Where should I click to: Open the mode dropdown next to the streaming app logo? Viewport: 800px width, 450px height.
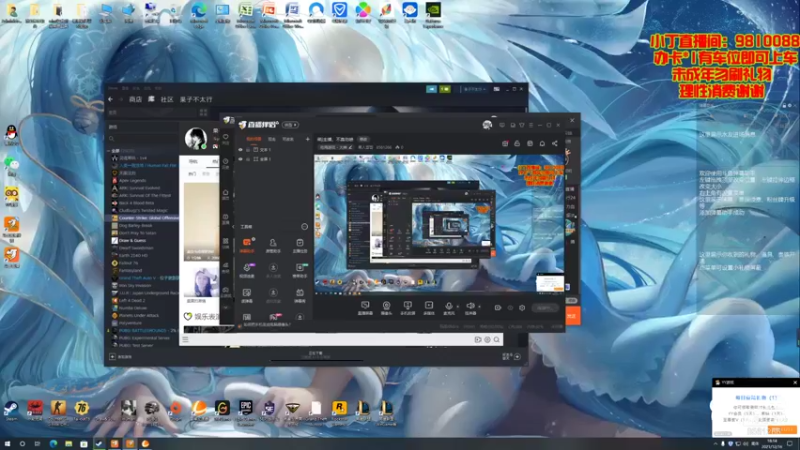(290, 125)
